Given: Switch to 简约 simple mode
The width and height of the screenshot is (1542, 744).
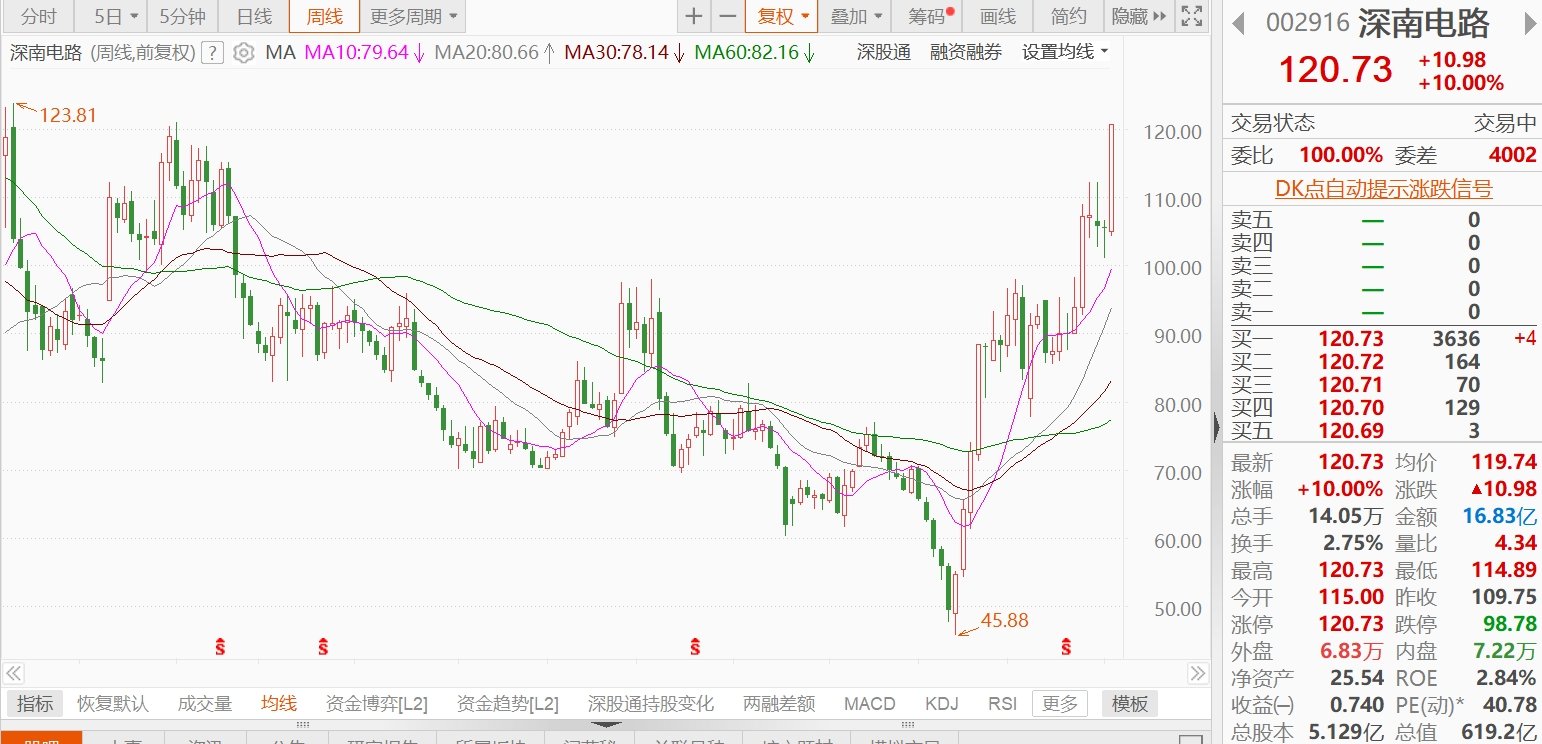Looking at the screenshot, I should pyautogui.click(x=1069, y=16).
